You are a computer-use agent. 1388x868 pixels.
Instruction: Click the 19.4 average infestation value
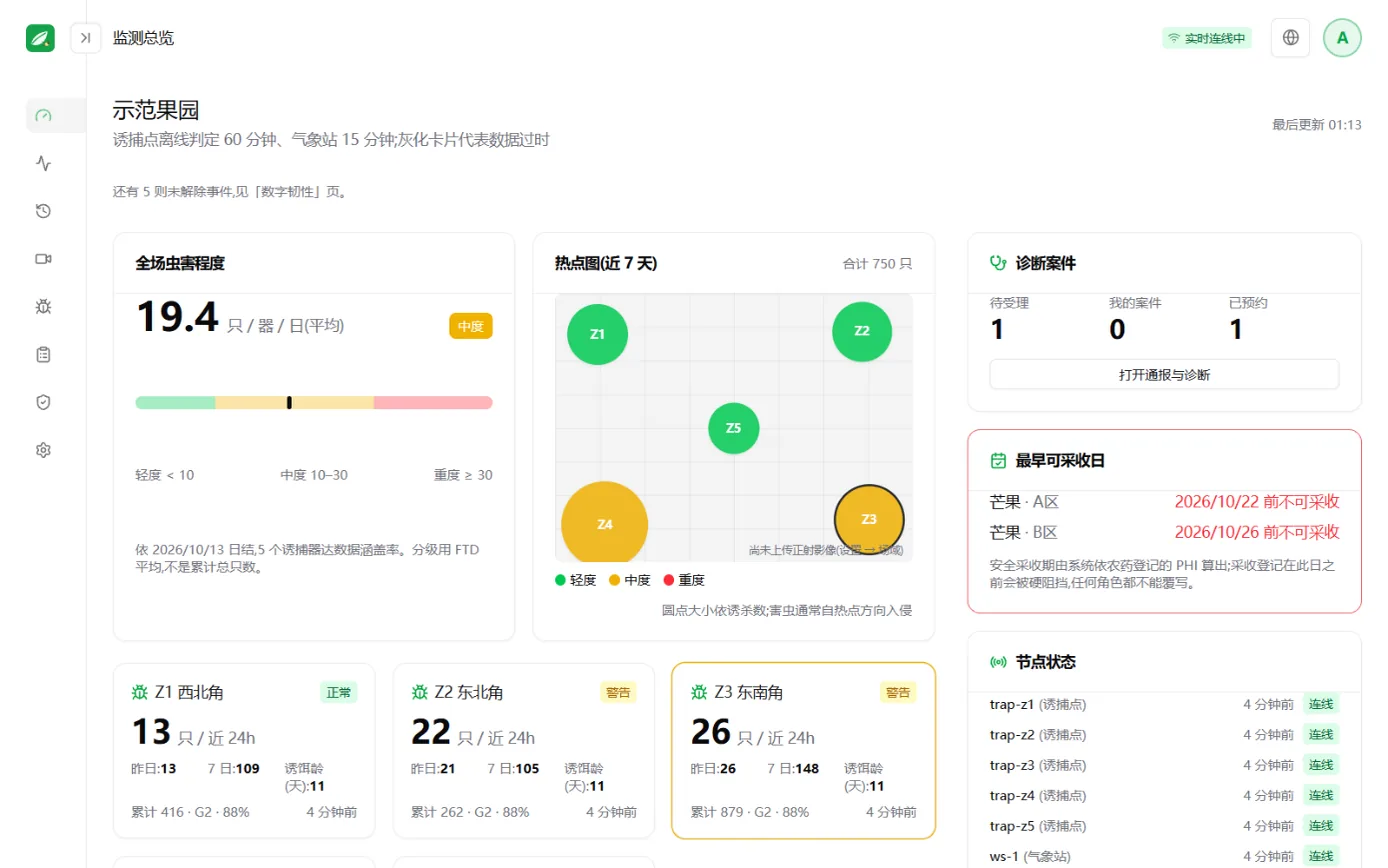(x=177, y=318)
